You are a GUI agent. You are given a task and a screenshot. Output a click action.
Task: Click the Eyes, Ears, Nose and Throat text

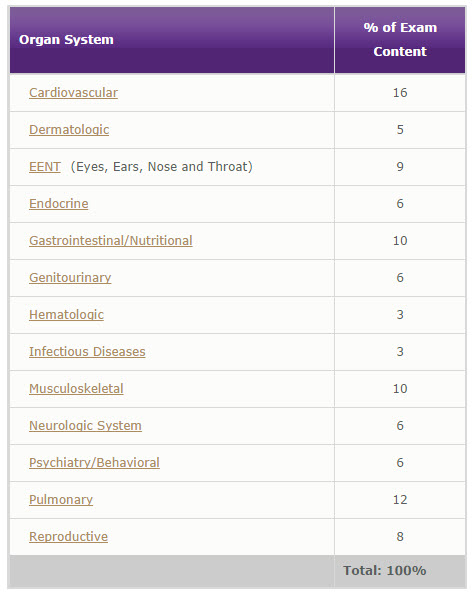[162, 167]
